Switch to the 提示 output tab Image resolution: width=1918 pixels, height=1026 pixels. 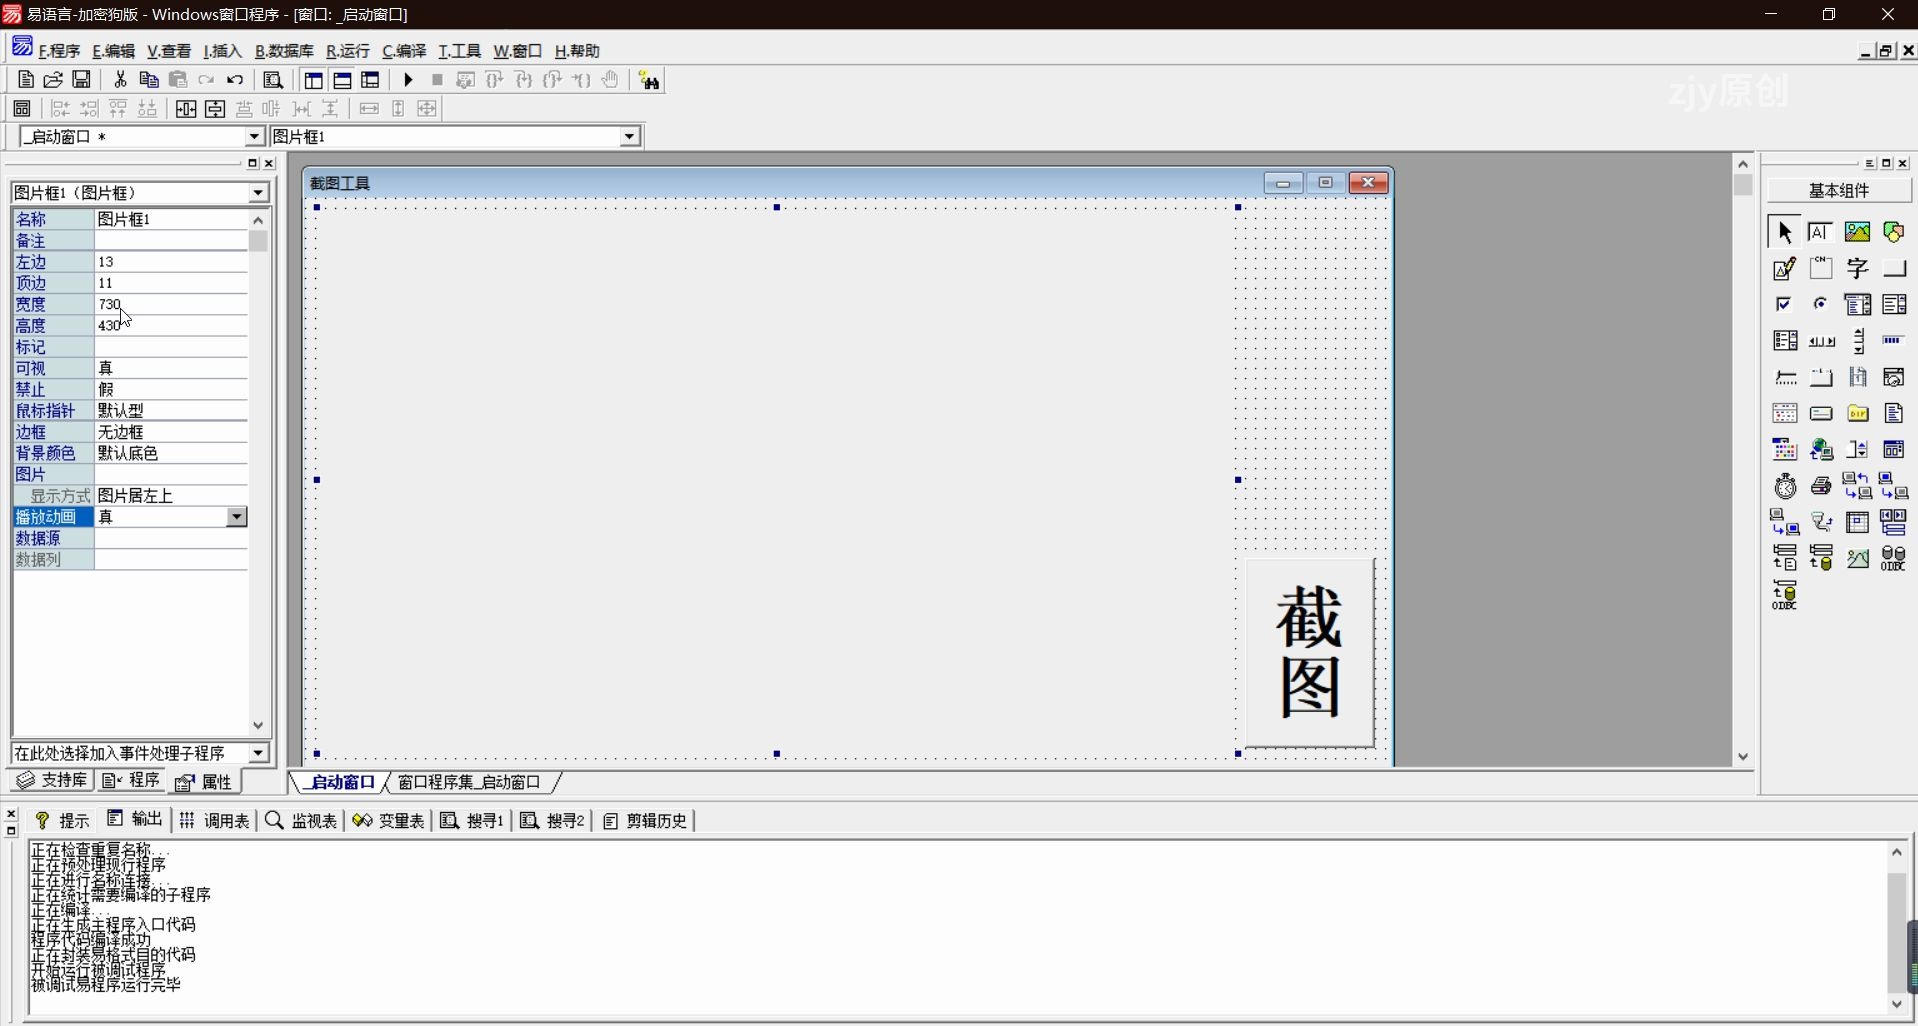(63, 820)
